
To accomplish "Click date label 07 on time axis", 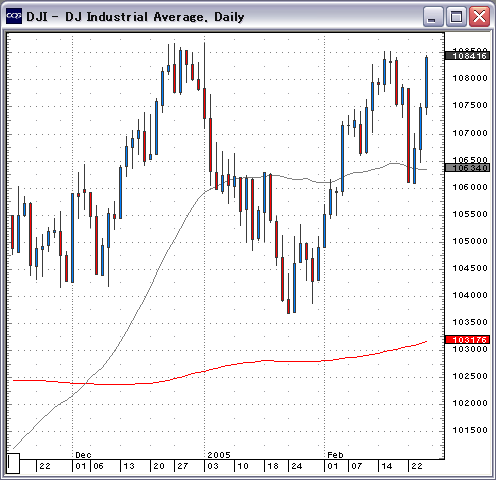I will coord(357,466).
